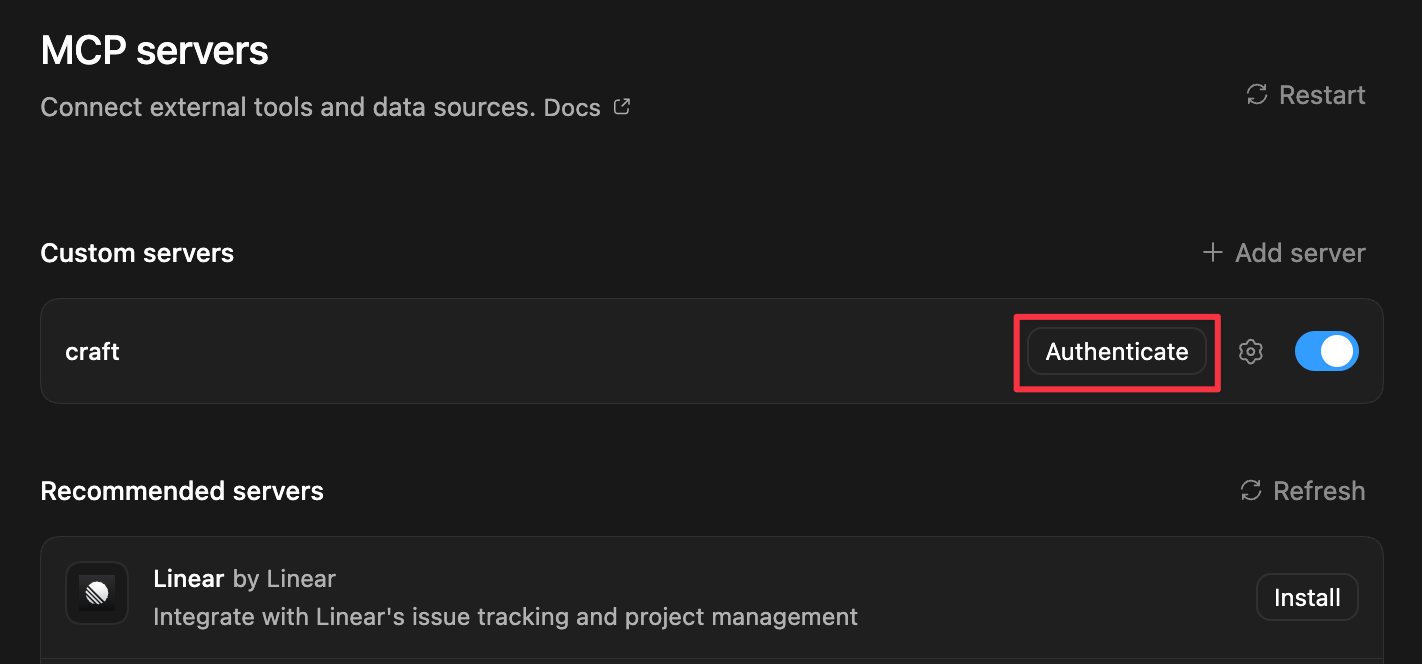Click Authenticate for the craft server
The height and width of the screenshot is (664, 1422).
(x=1116, y=351)
